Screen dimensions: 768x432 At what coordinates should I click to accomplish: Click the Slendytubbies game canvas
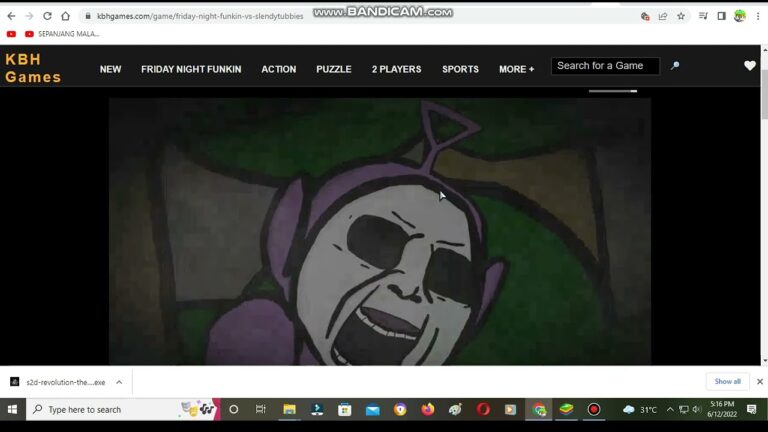point(380,231)
